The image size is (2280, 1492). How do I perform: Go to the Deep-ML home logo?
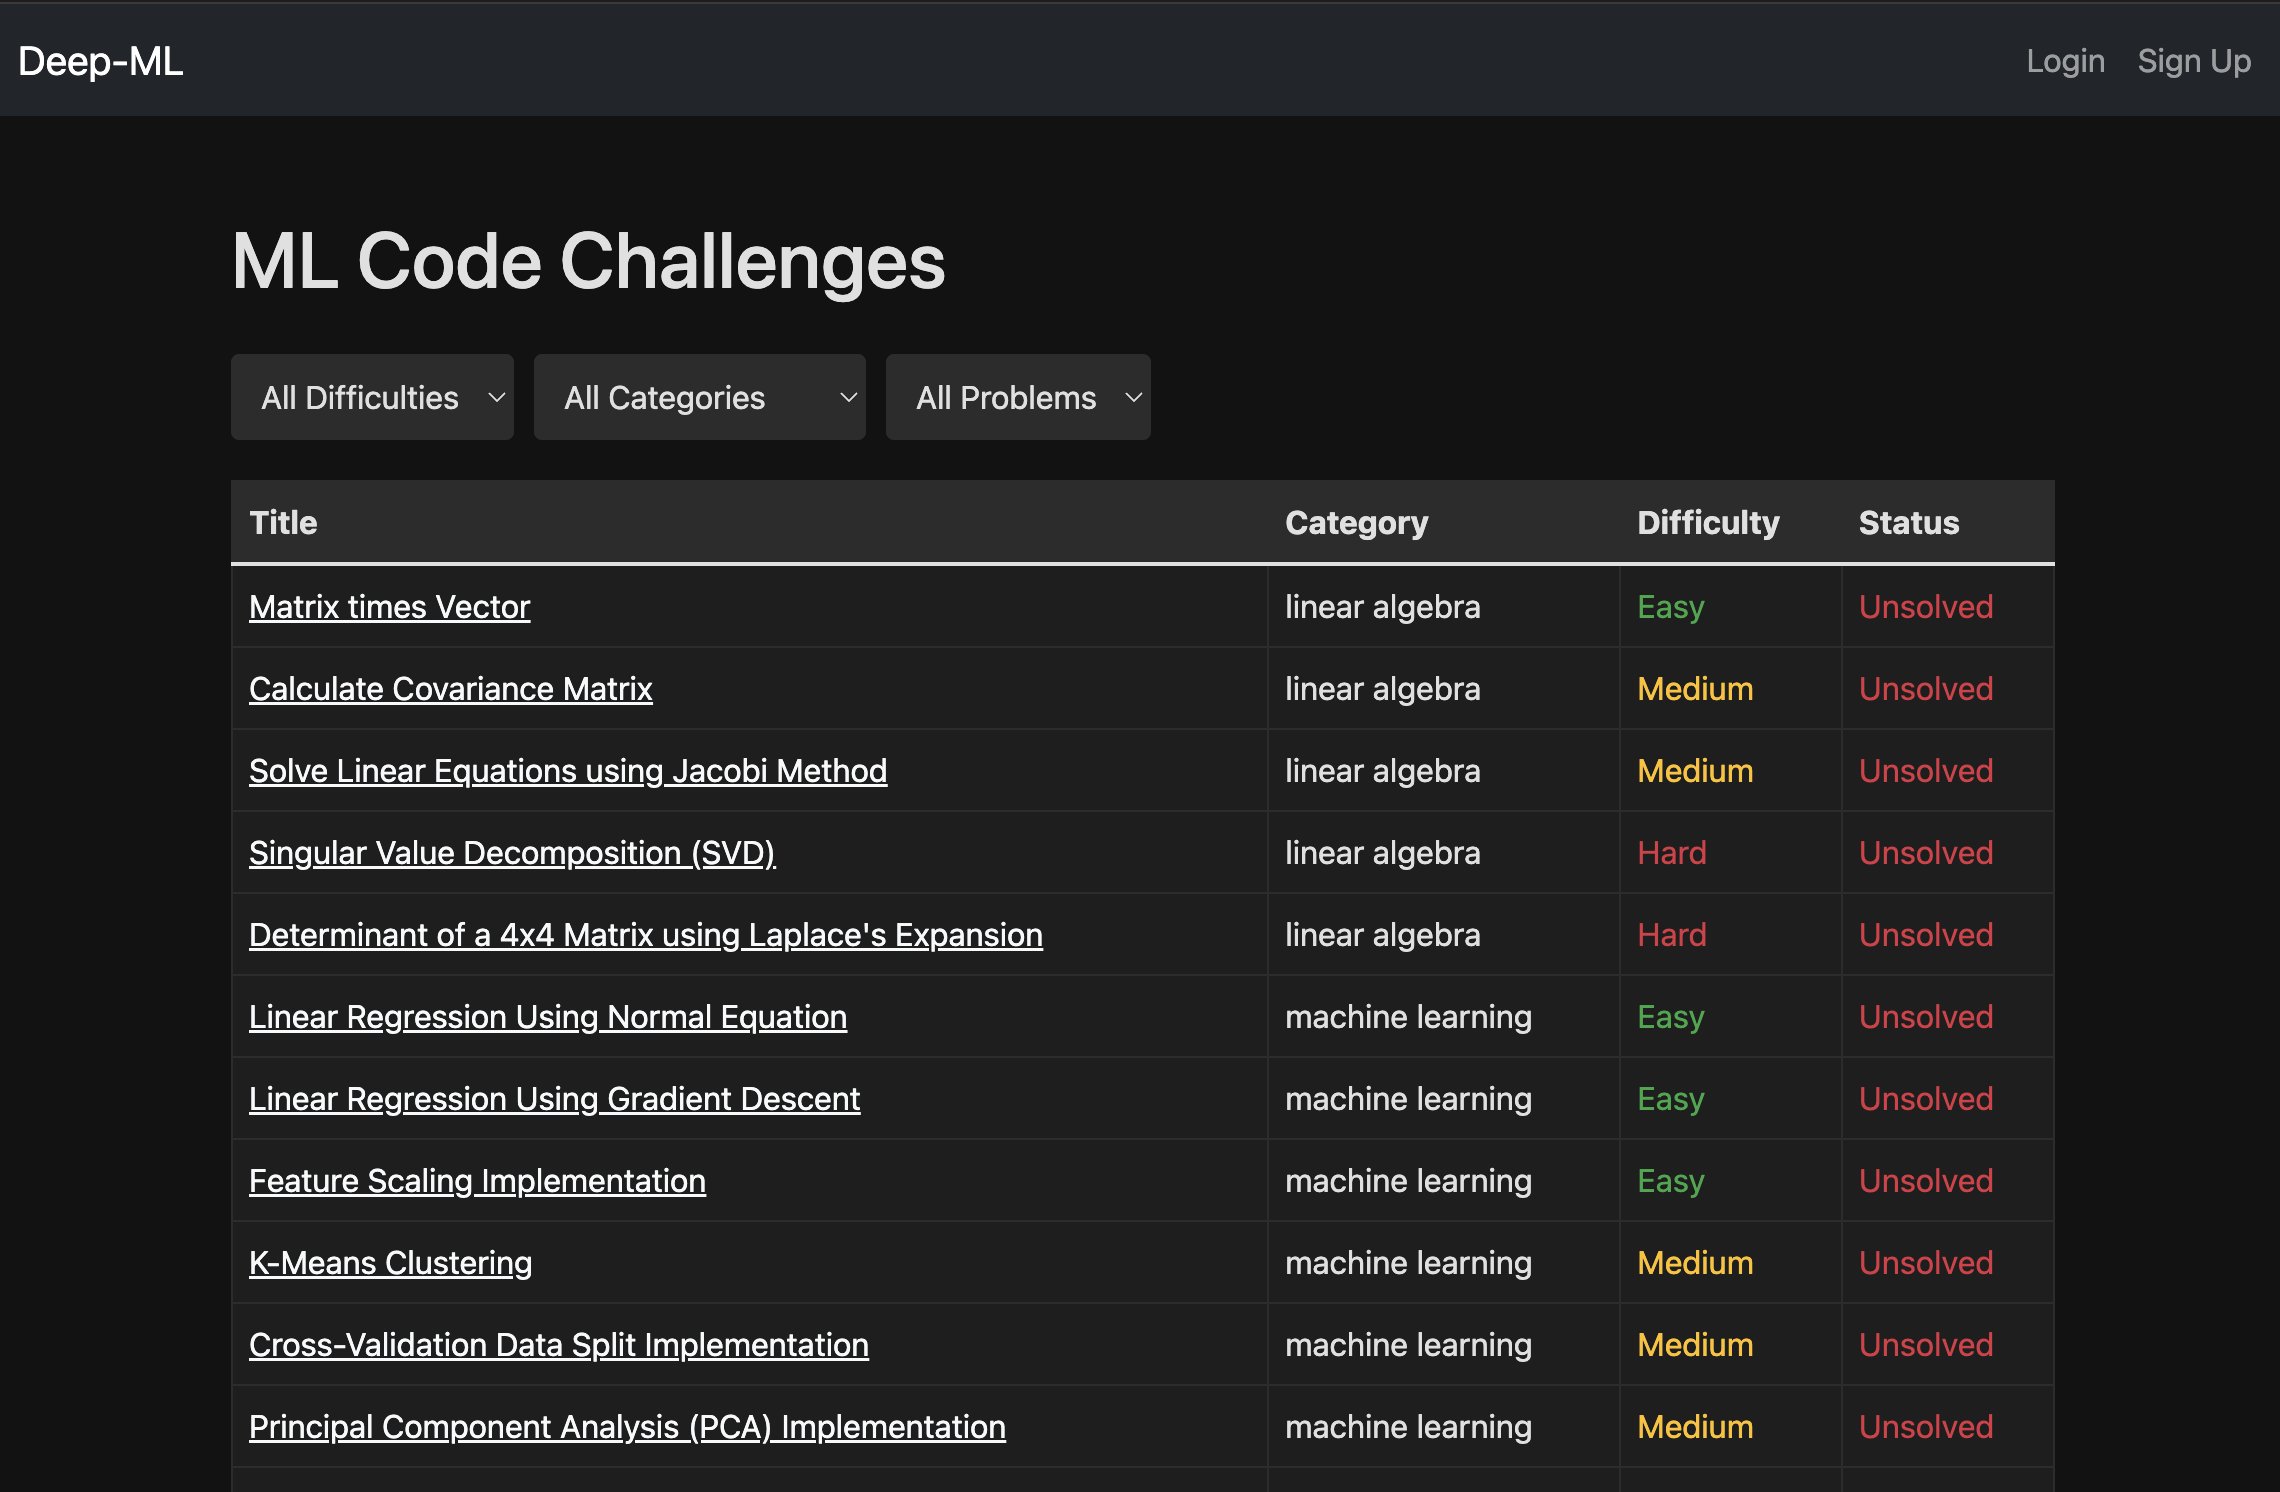101,61
